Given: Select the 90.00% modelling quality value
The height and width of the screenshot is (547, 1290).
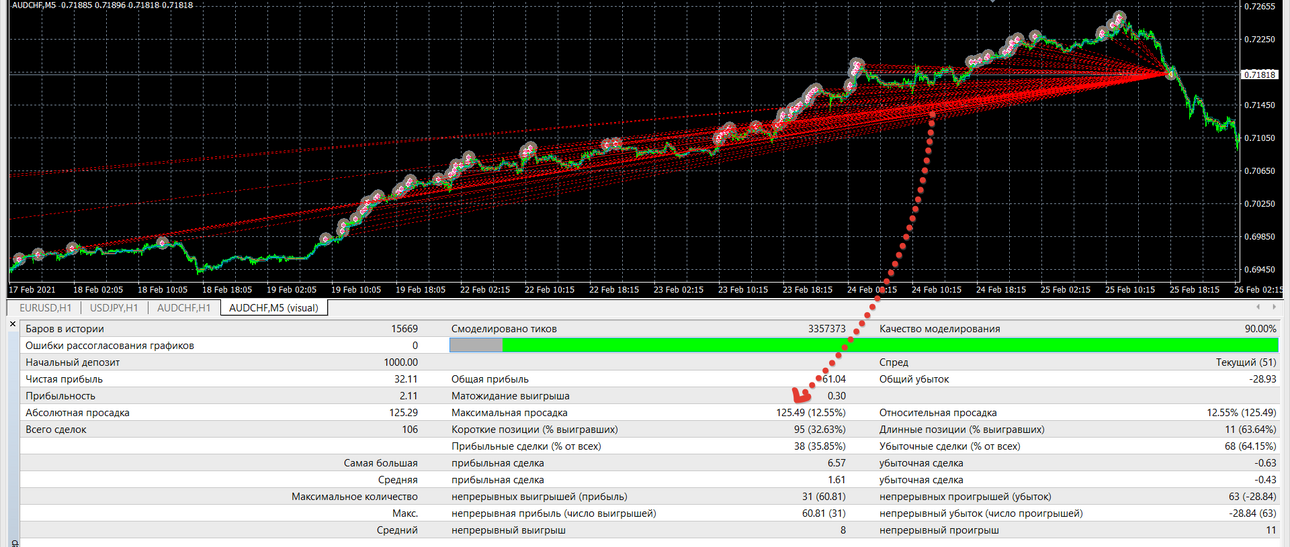Looking at the screenshot, I should click(1260, 328).
